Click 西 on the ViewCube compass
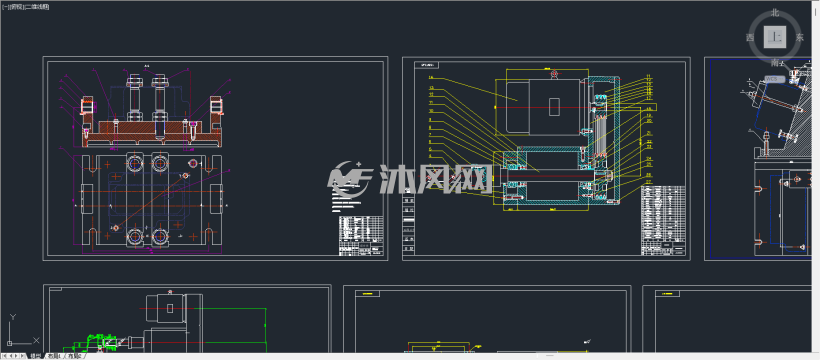Viewport: 820px width, 360px height. pos(750,38)
